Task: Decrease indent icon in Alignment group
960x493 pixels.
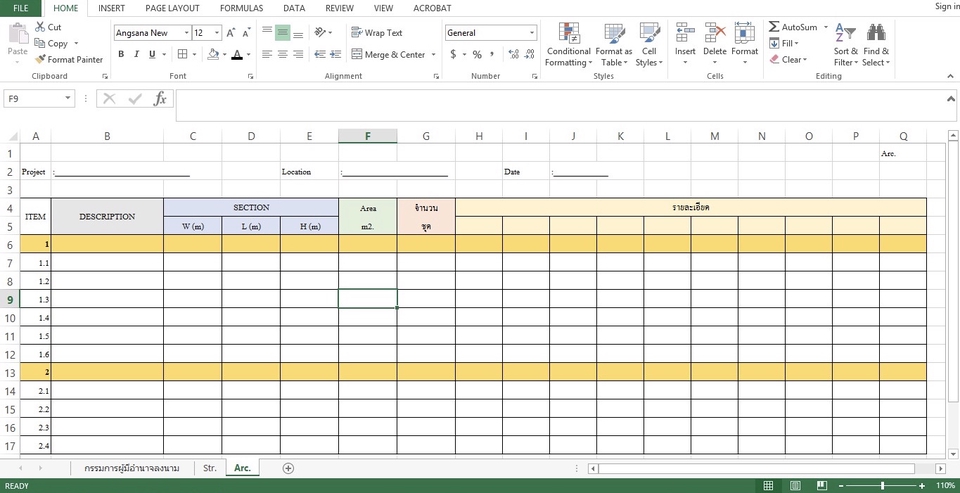Action: [320, 54]
